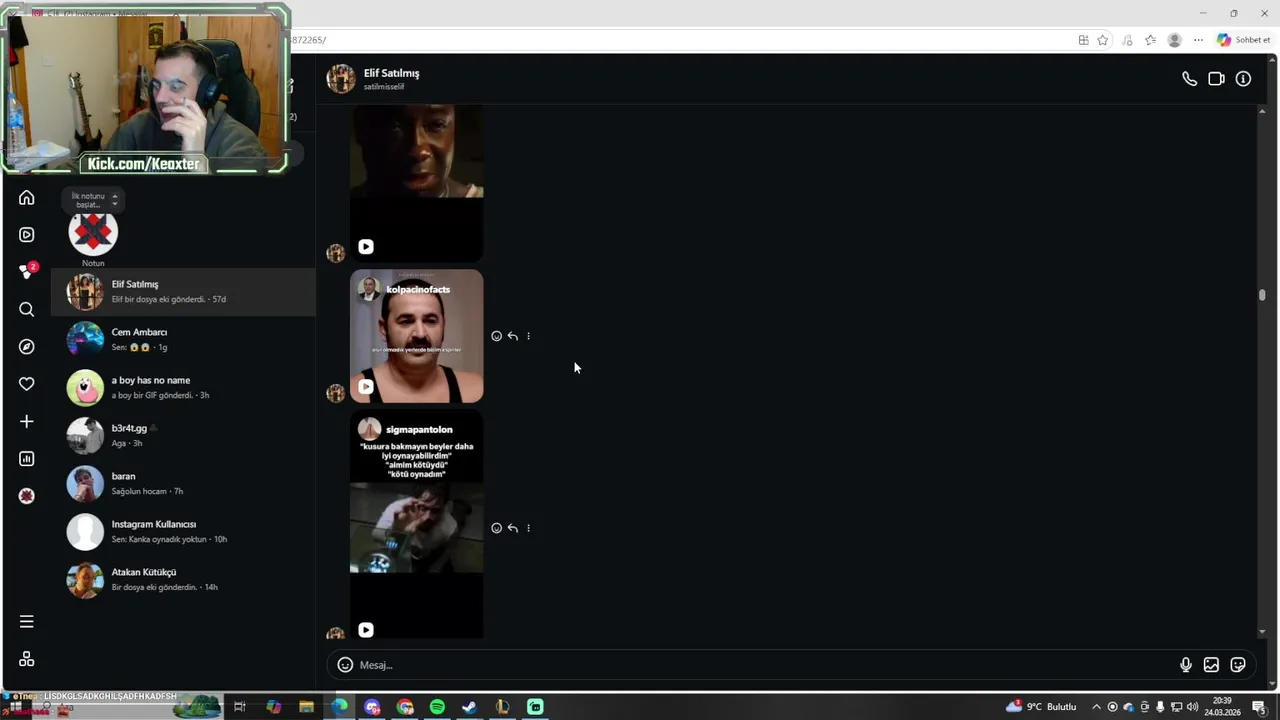Open the weather widget 9°C Bulutlu
Image resolution: width=1280 pixels, height=720 pixels.
[x=1041, y=707]
